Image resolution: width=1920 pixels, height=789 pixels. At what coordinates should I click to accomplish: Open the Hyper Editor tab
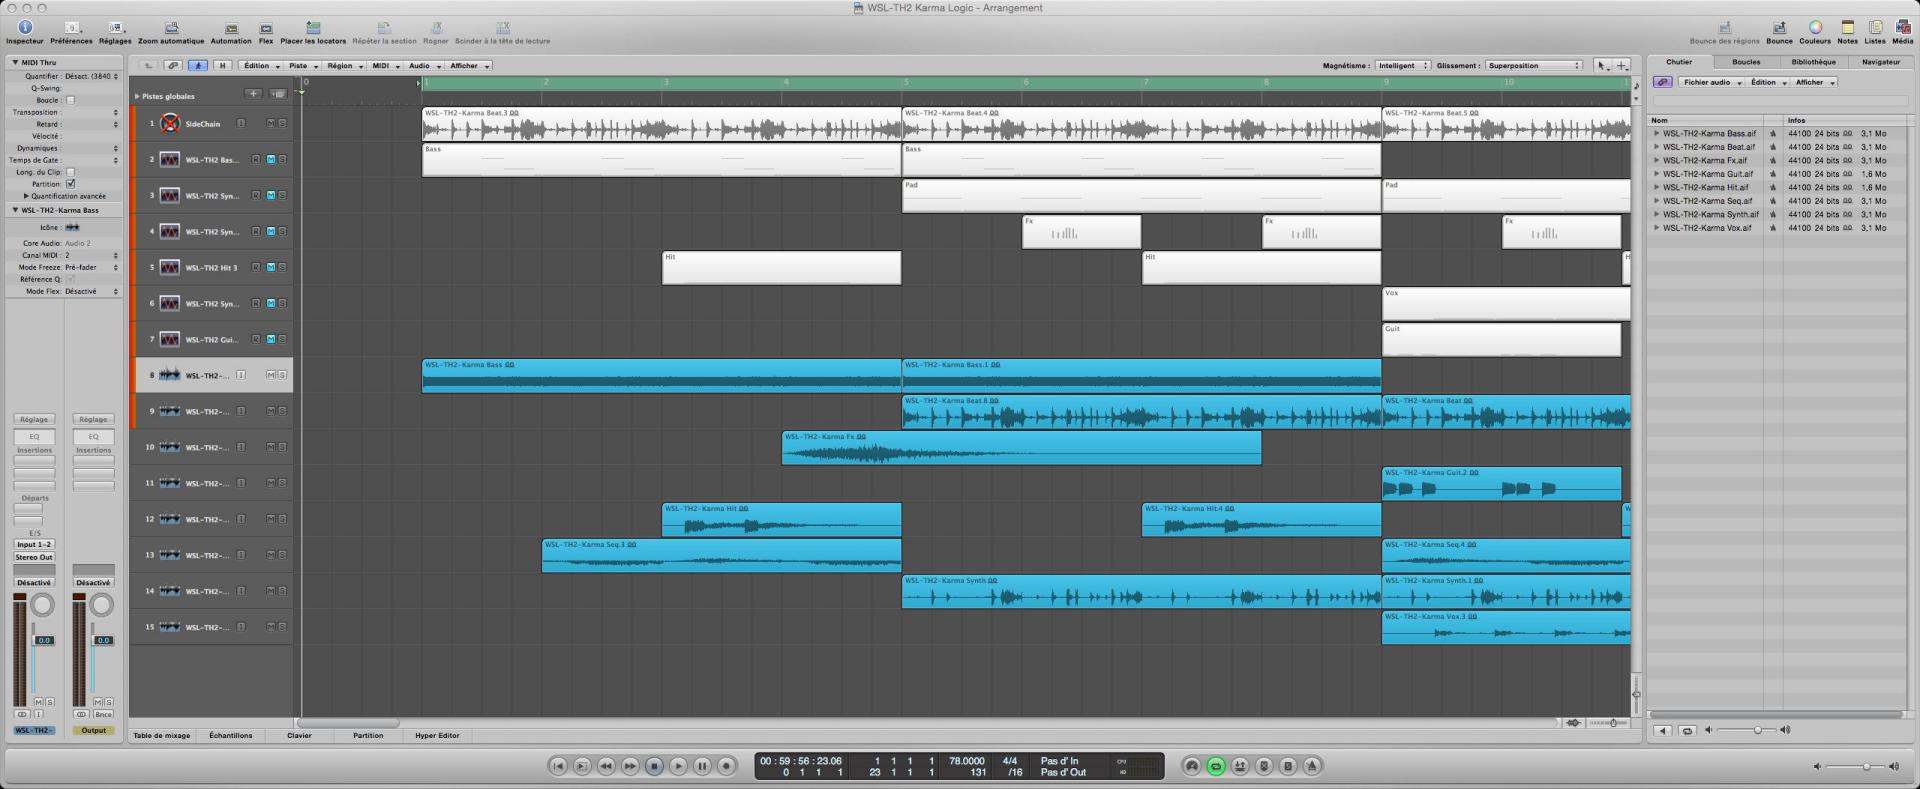coord(437,735)
